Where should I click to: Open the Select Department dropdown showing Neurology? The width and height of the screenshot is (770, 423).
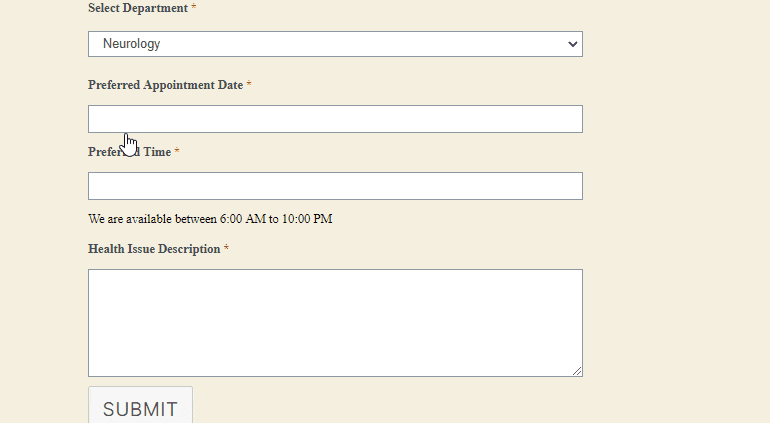pos(335,44)
